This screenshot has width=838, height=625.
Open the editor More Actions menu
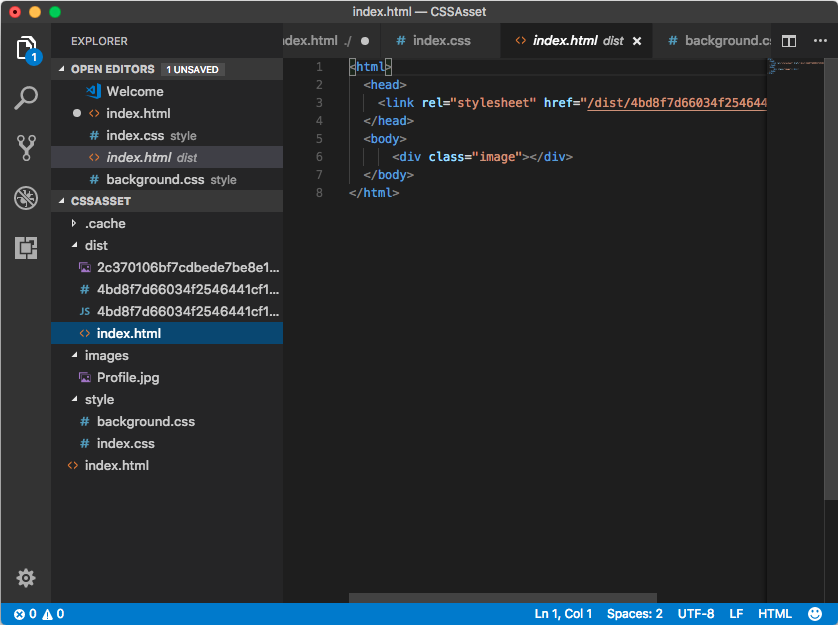(x=820, y=41)
